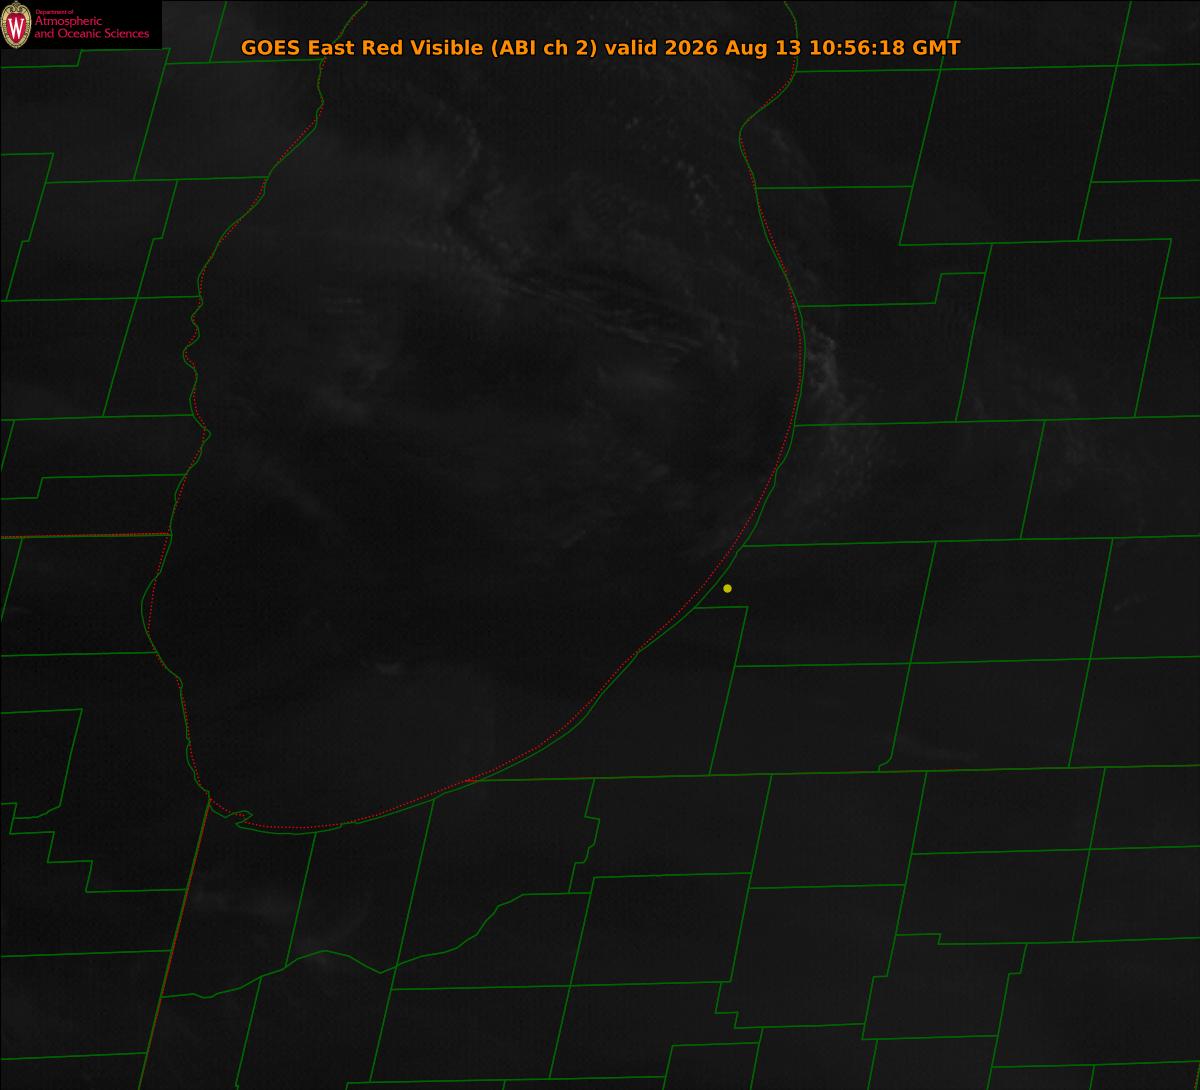Click the UW crest logo
Image resolution: width=1200 pixels, height=1090 pixels.
pos(16,25)
